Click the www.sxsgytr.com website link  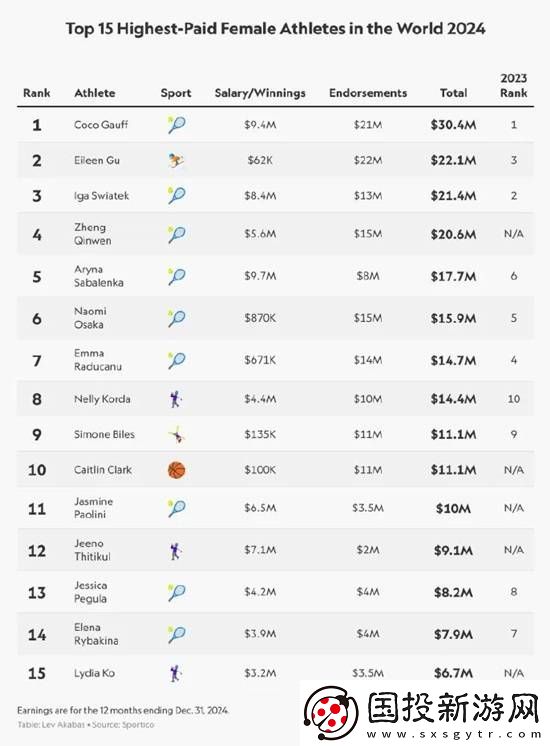[x=454, y=734]
